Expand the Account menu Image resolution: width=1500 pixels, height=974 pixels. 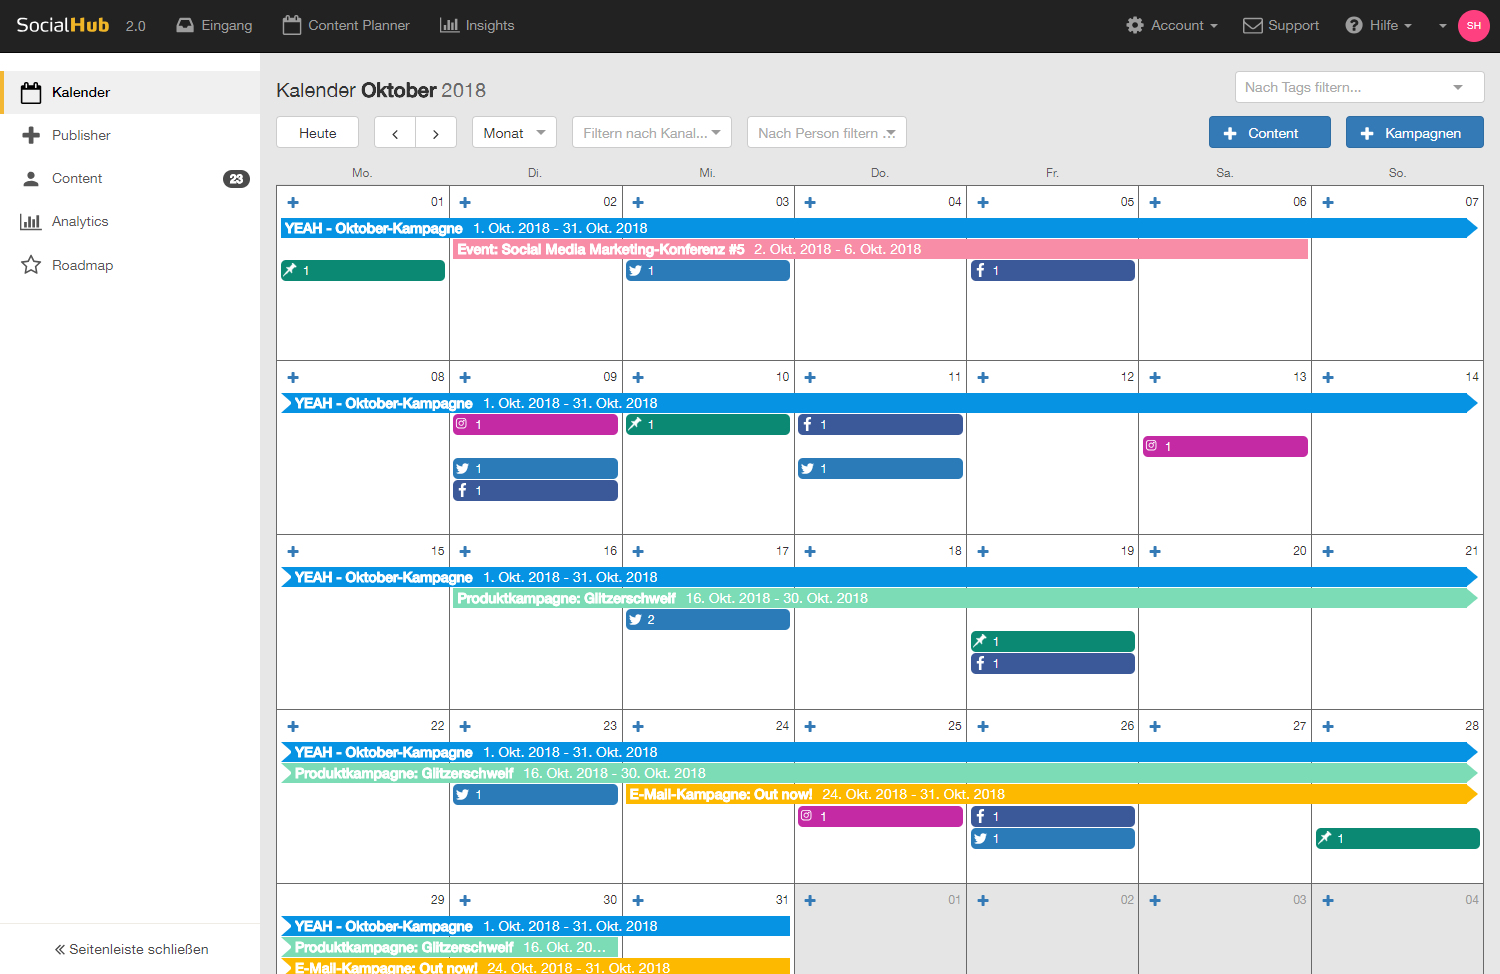pos(1172,25)
